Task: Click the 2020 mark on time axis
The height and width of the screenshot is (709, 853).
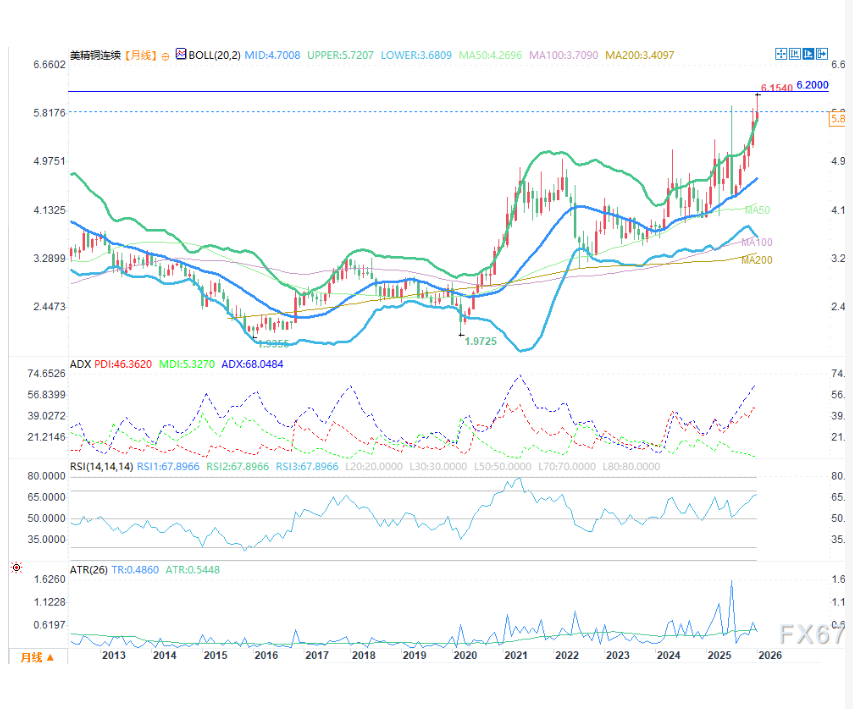Action: tap(464, 655)
